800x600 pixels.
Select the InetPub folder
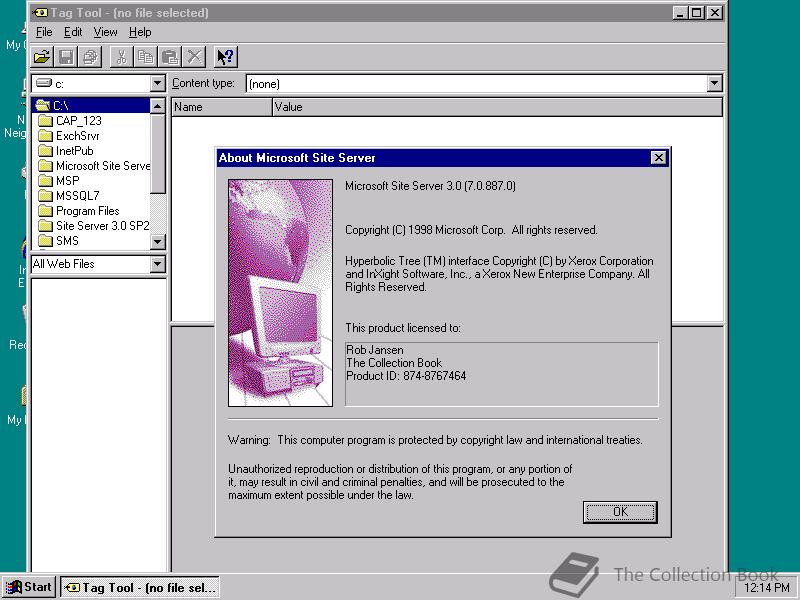pos(66,151)
